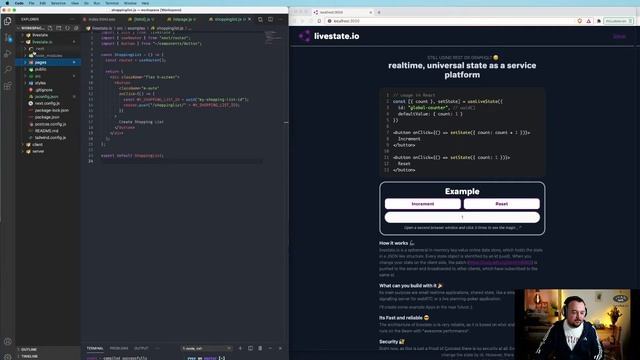Click the counter value field in Example

coord(462,217)
